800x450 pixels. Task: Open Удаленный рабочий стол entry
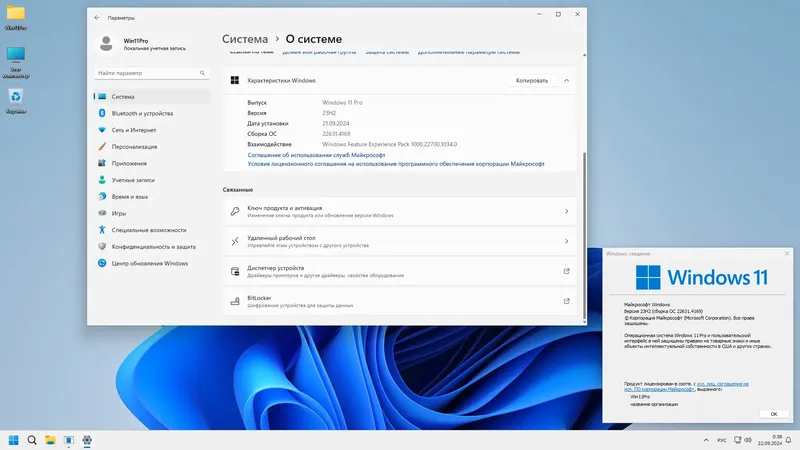399,241
